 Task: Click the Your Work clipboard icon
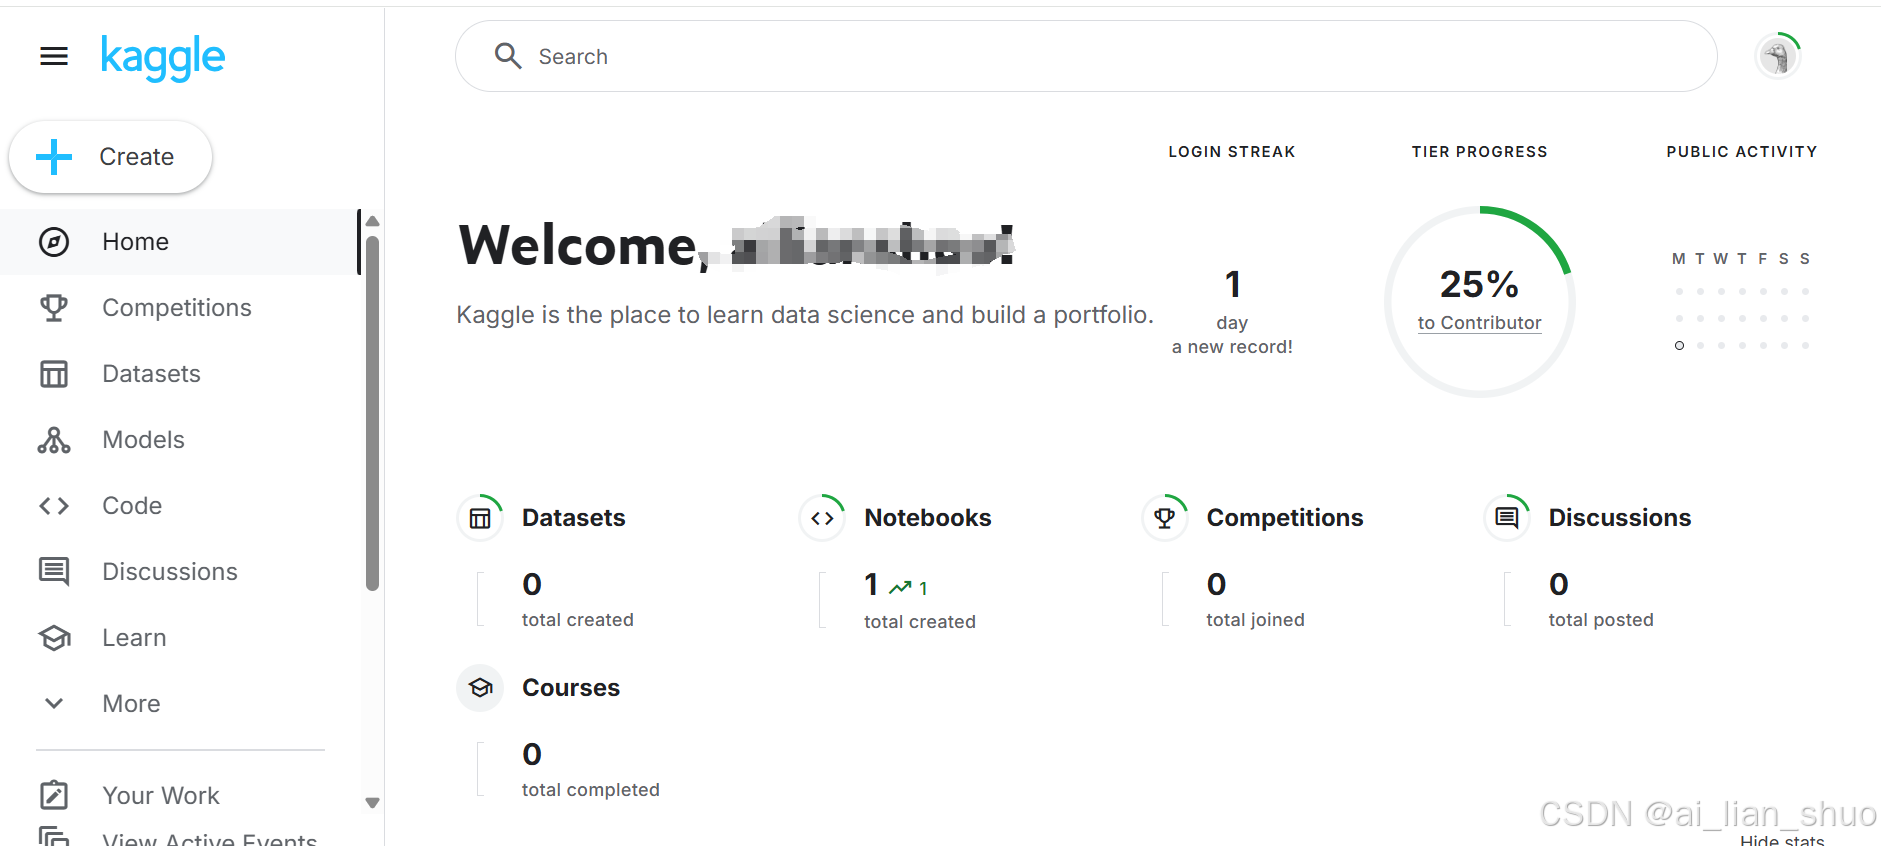[54, 795]
